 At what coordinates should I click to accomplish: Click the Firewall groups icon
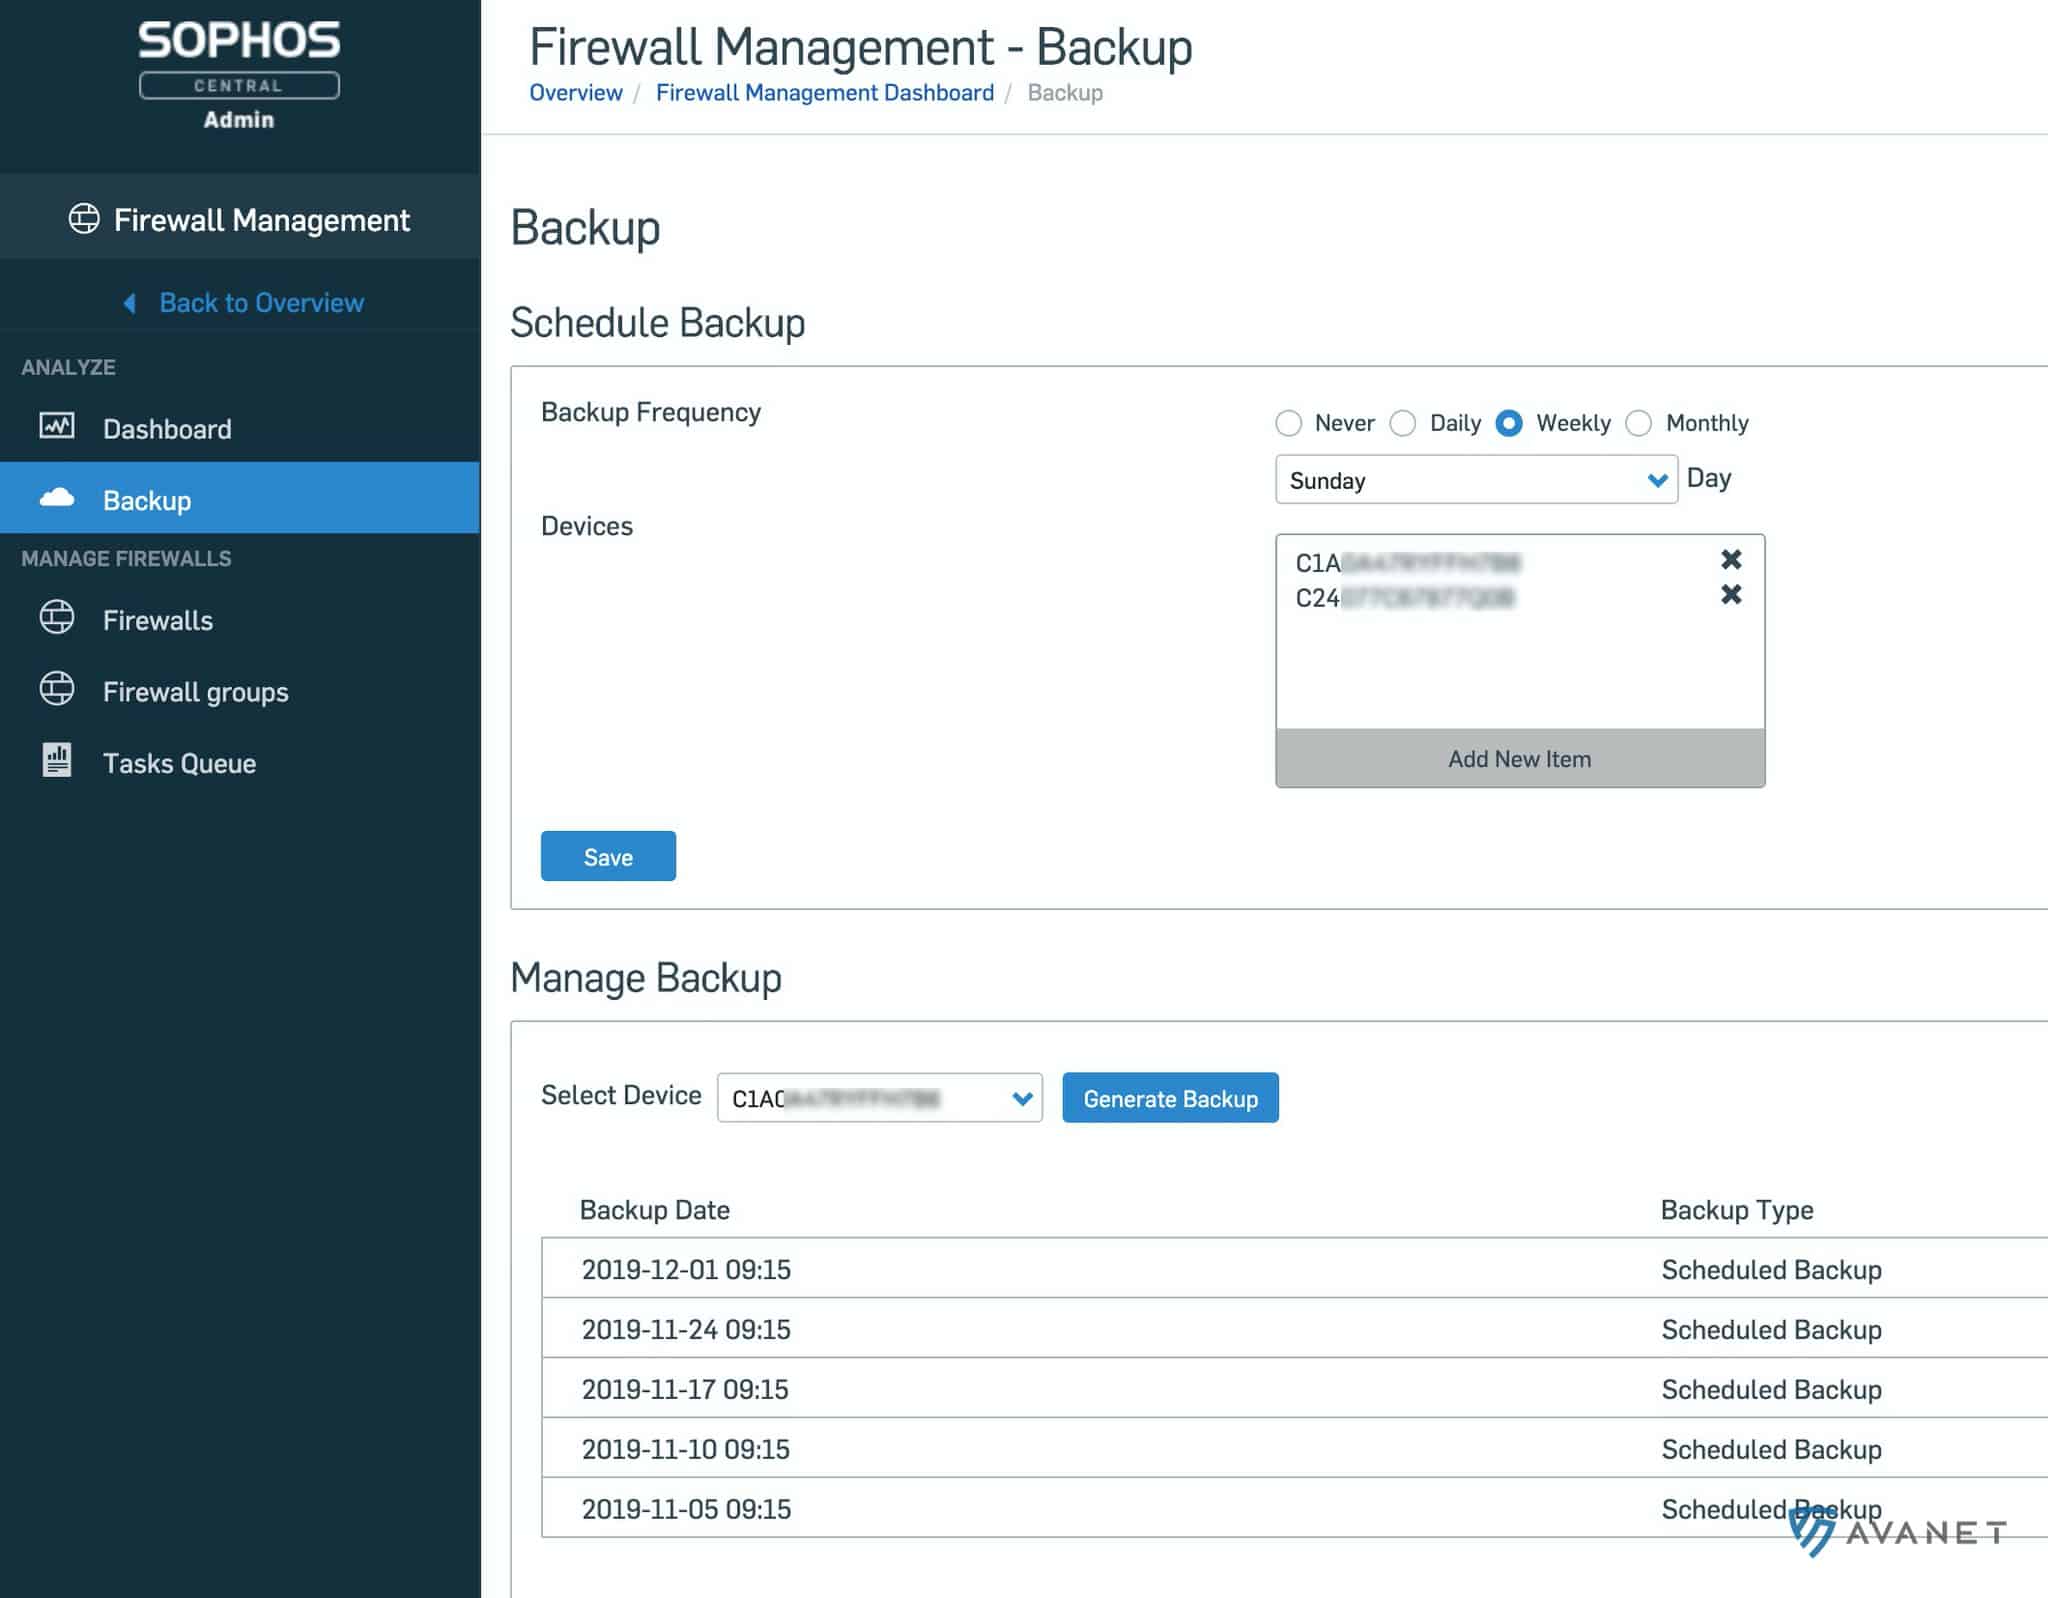coord(57,690)
